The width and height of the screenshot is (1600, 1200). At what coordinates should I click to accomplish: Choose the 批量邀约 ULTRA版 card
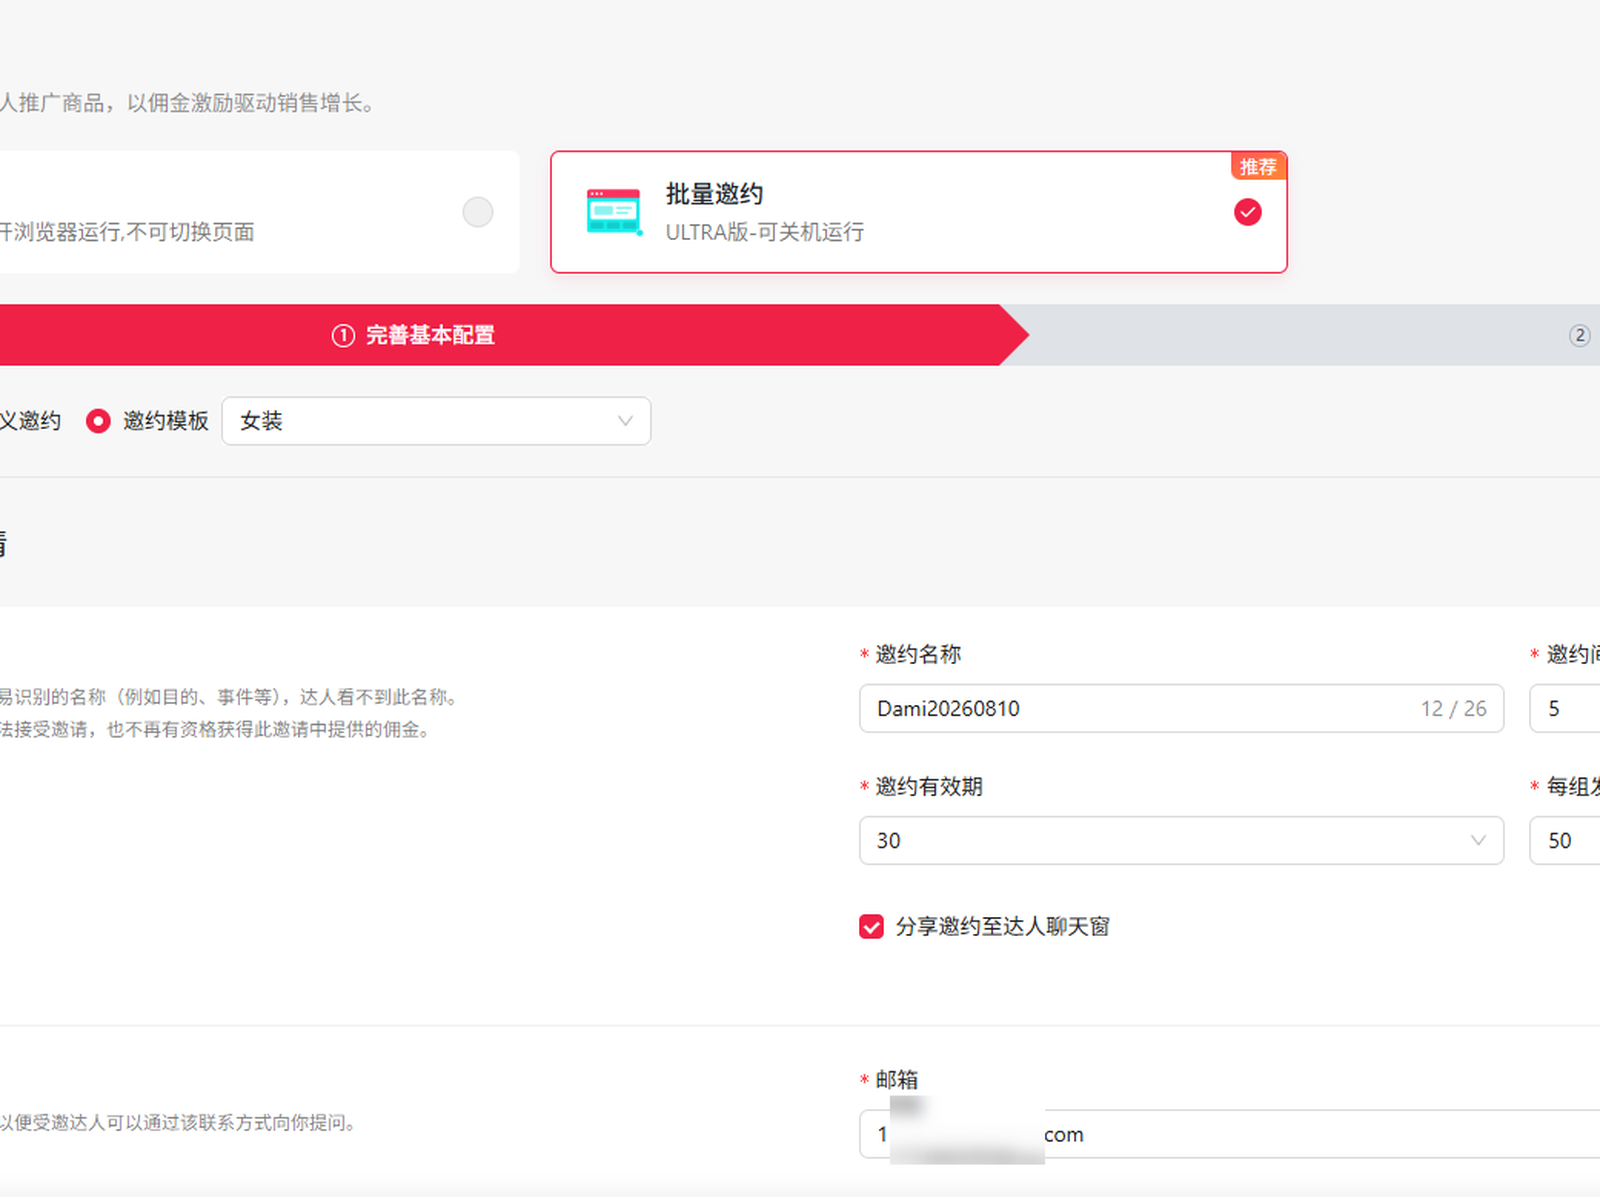[x=918, y=212]
